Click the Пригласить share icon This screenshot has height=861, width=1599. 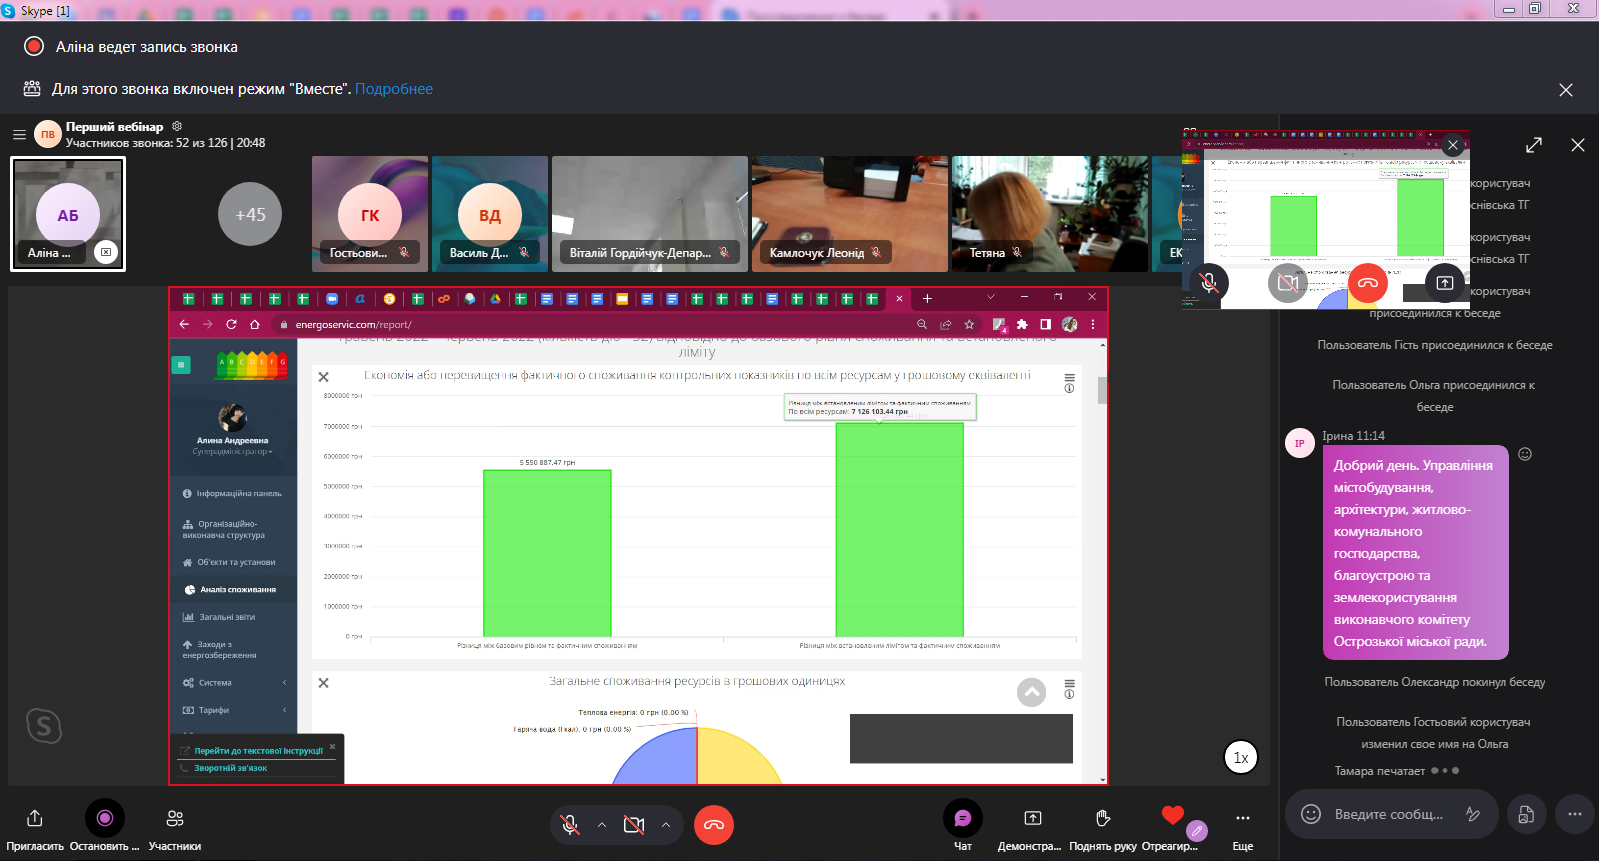35,818
